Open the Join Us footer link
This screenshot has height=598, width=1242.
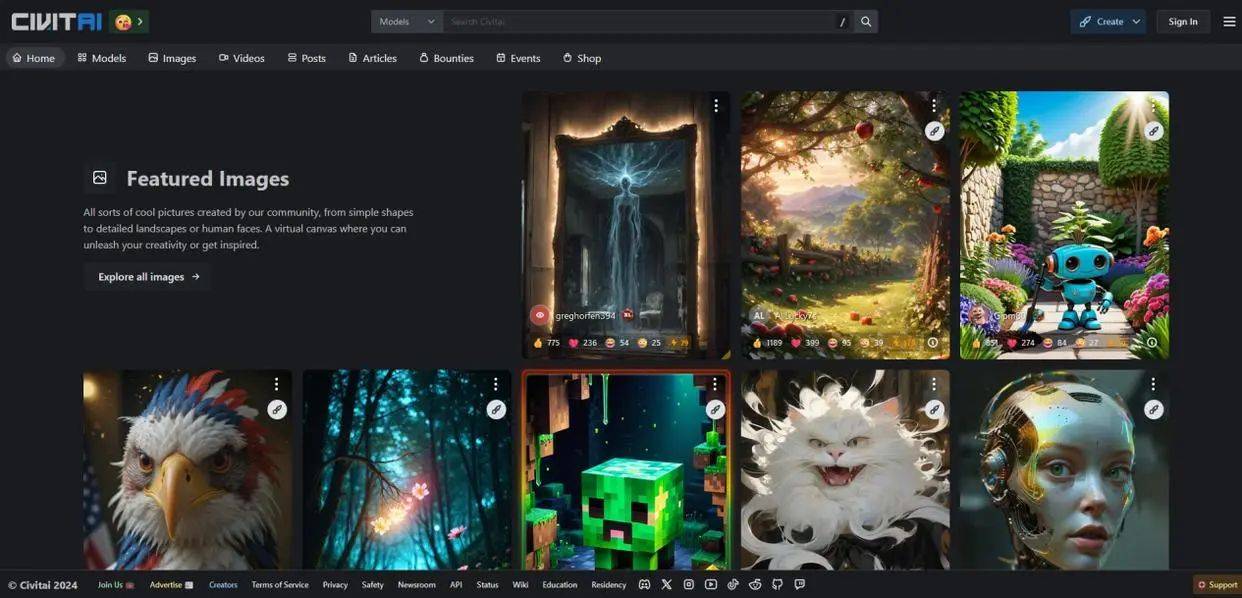(x=116, y=585)
